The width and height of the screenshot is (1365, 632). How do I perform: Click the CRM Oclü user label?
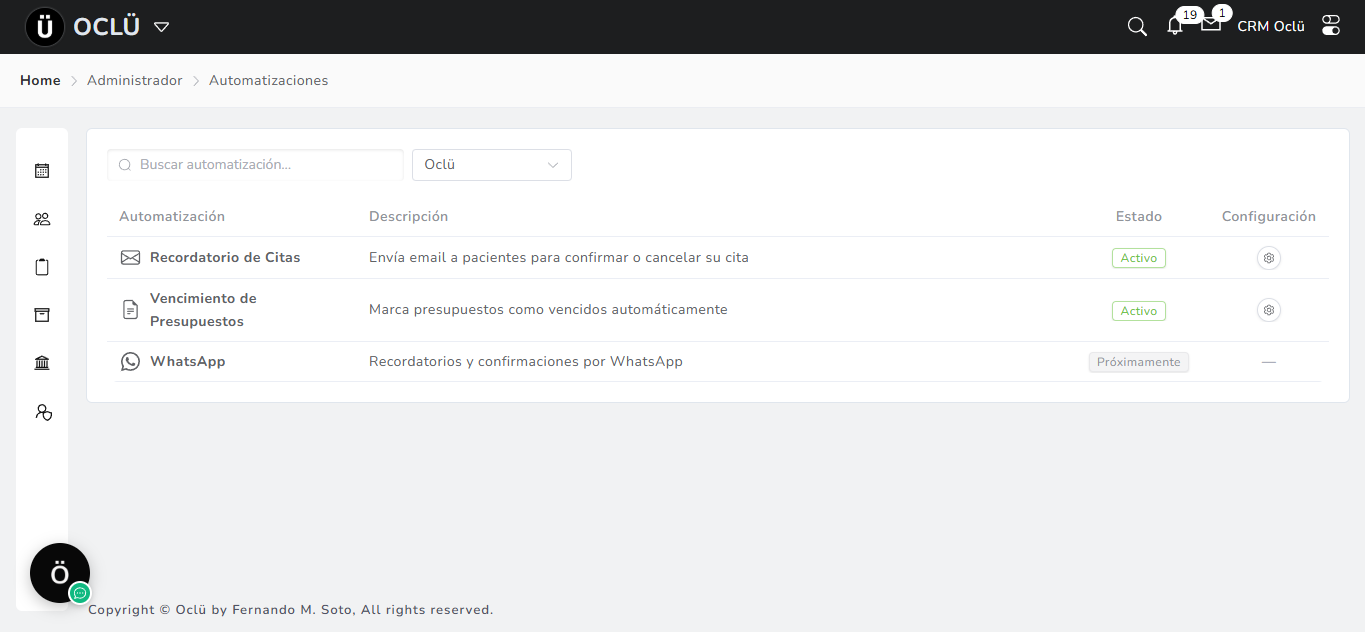pos(1271,27)
